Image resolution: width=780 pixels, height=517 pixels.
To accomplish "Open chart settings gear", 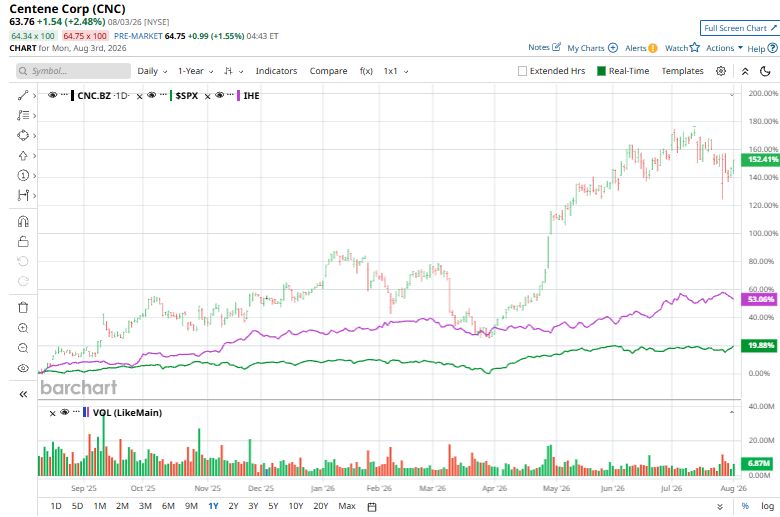I will click(x=721, y=71).
